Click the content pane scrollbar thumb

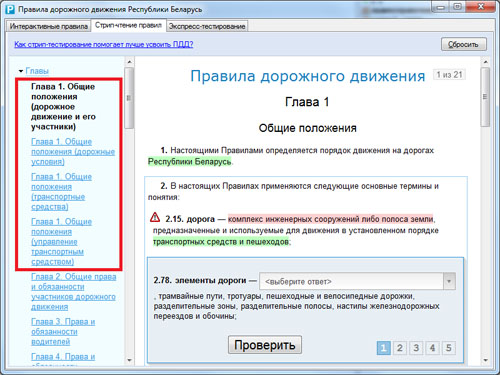pos(485,97)
